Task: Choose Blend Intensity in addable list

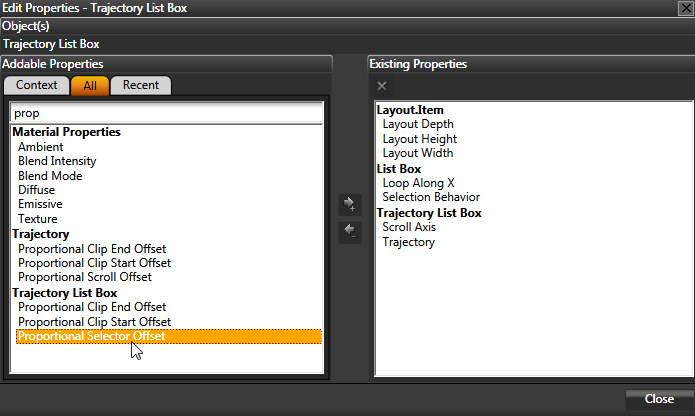Action: point(57,161)
